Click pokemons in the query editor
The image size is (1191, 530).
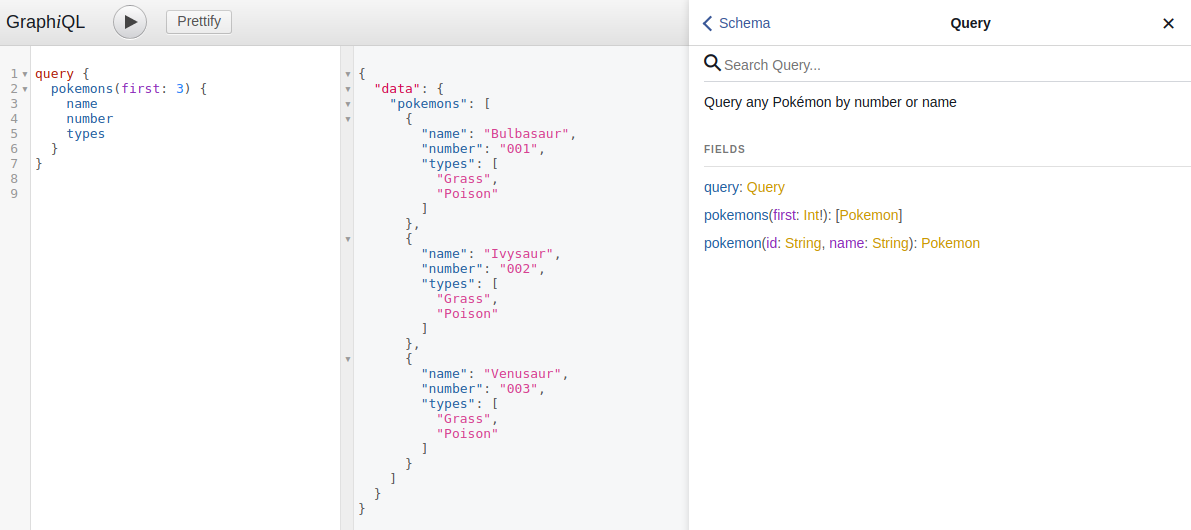pos(82,89)
